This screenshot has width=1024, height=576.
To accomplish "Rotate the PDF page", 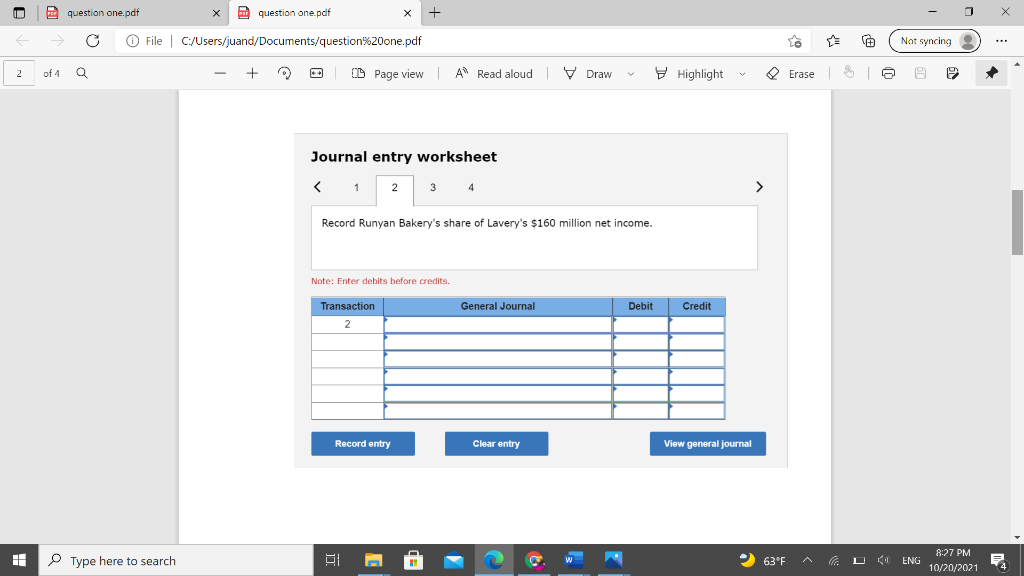I will [x=284, y=73].
